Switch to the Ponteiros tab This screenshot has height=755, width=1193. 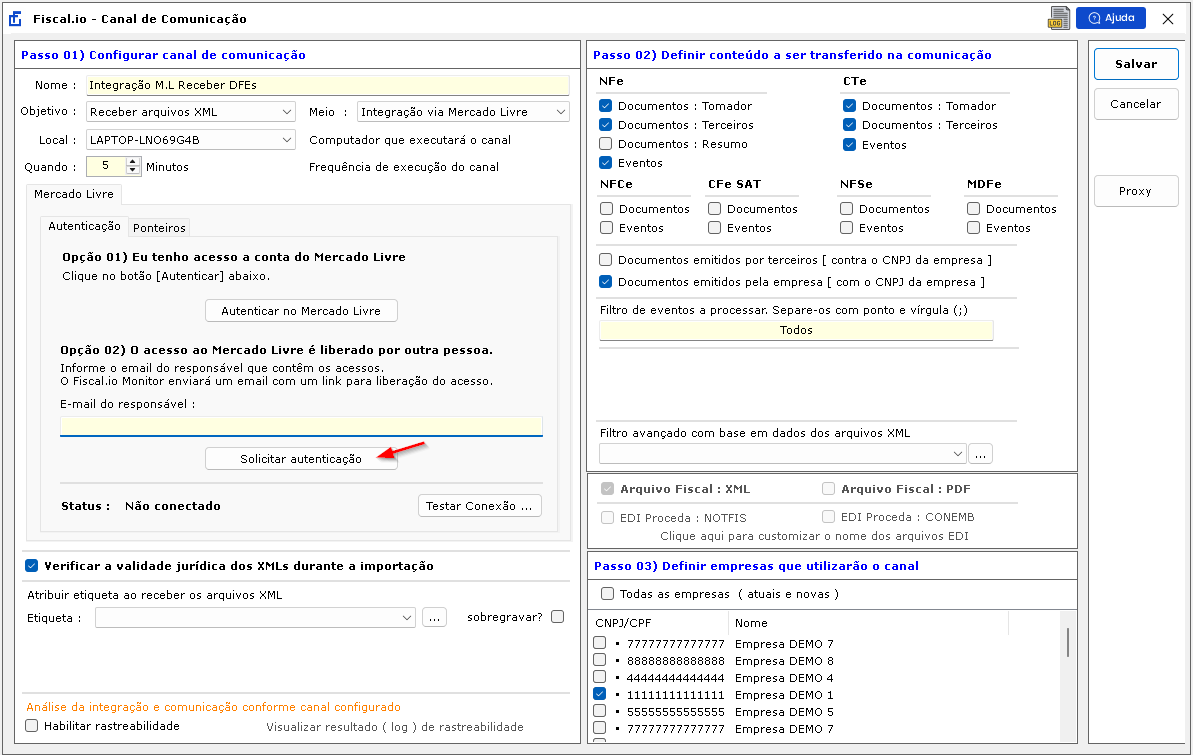click(x=160, y=228)
